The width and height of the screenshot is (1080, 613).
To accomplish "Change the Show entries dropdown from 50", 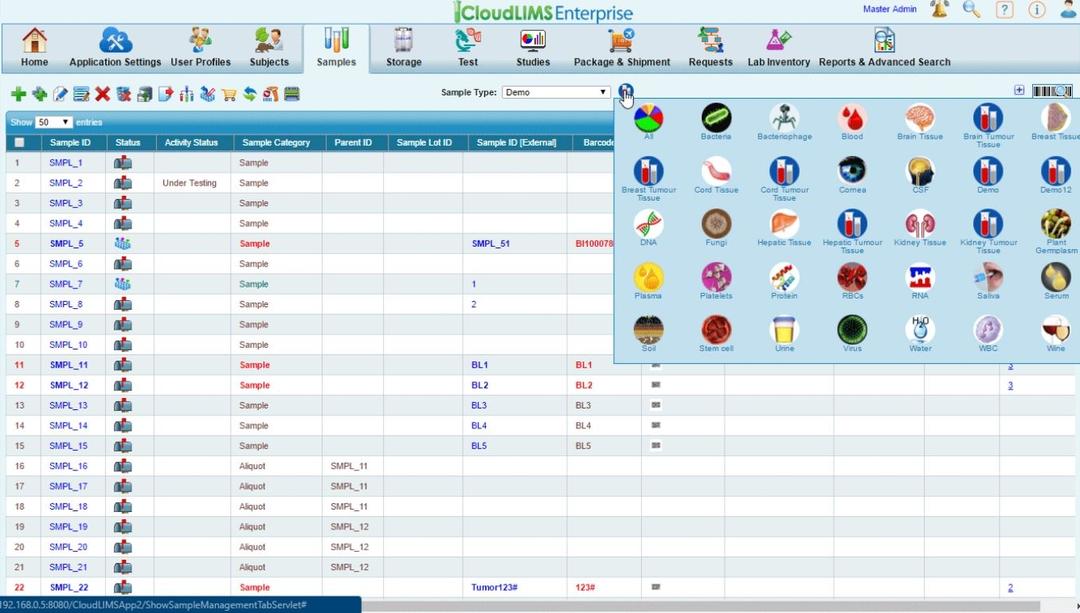I will click(x=52, y=121).
